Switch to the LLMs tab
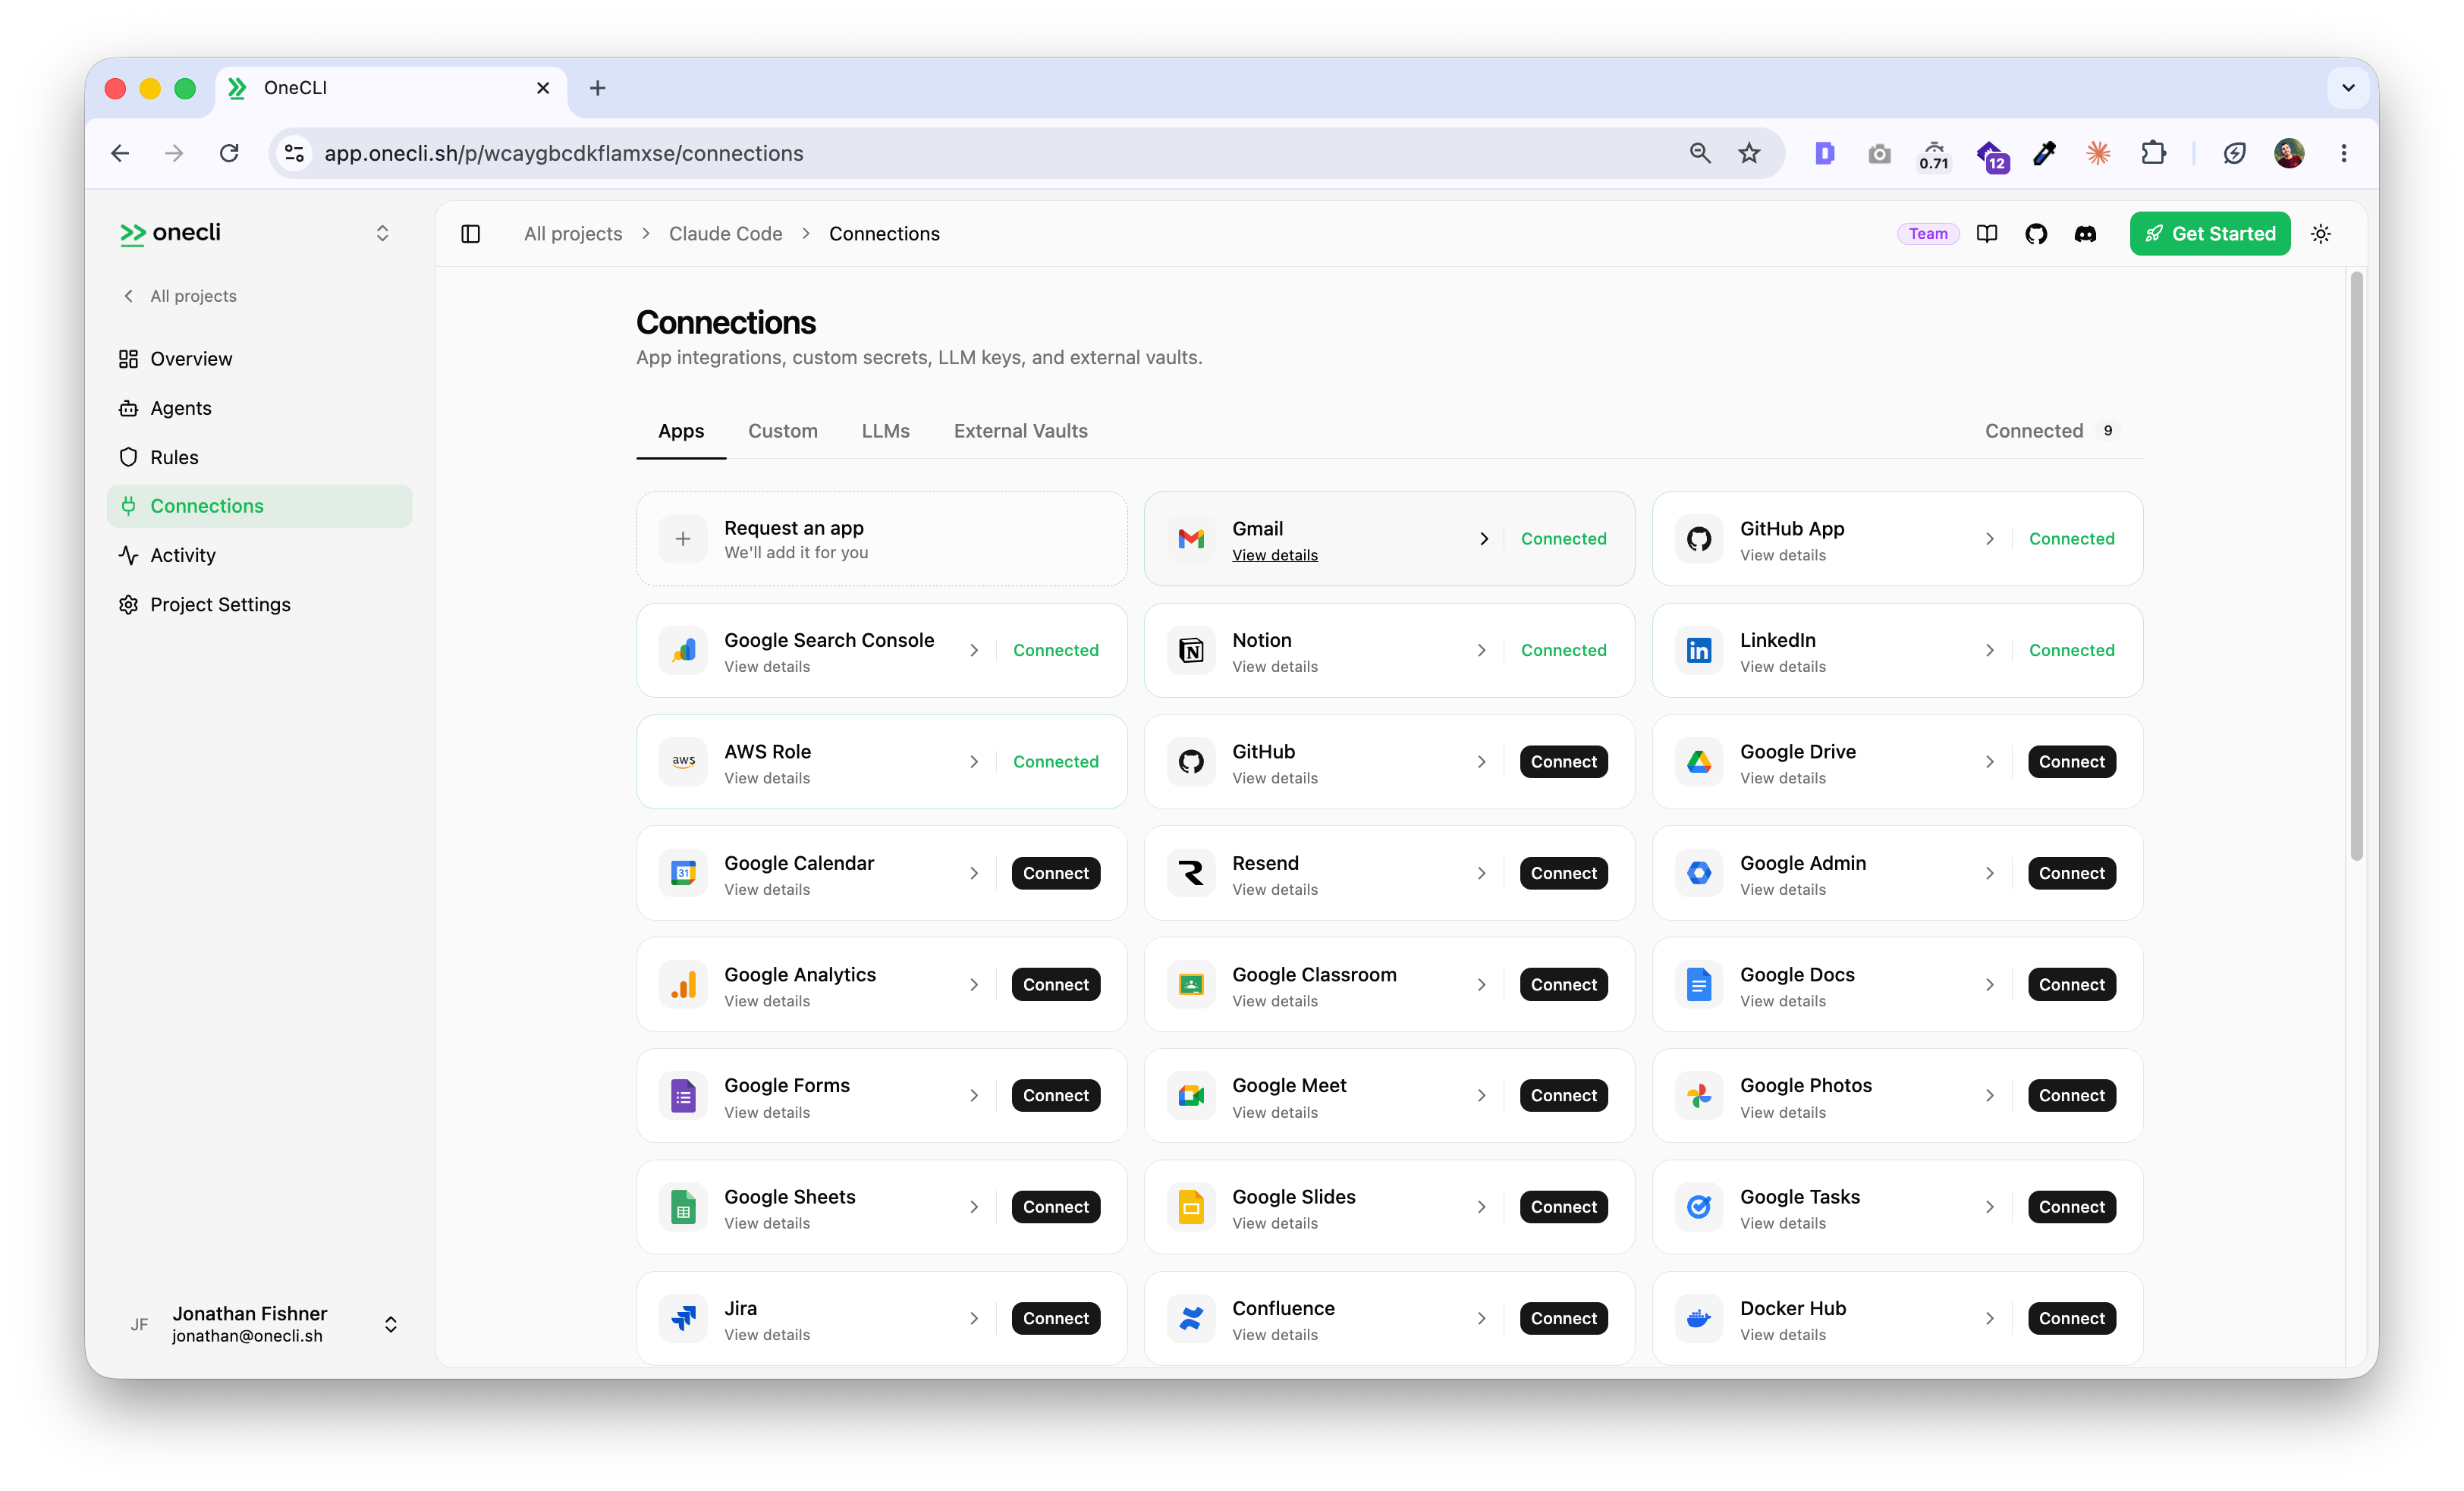This screenshot has width=2464, height=1491. (x=886, y=431)
